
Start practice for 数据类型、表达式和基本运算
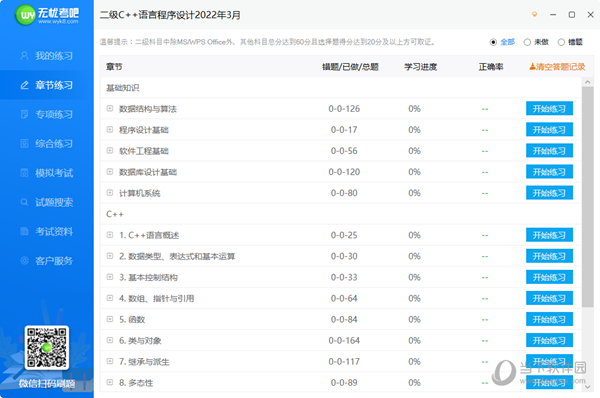[x=549, y=256]
